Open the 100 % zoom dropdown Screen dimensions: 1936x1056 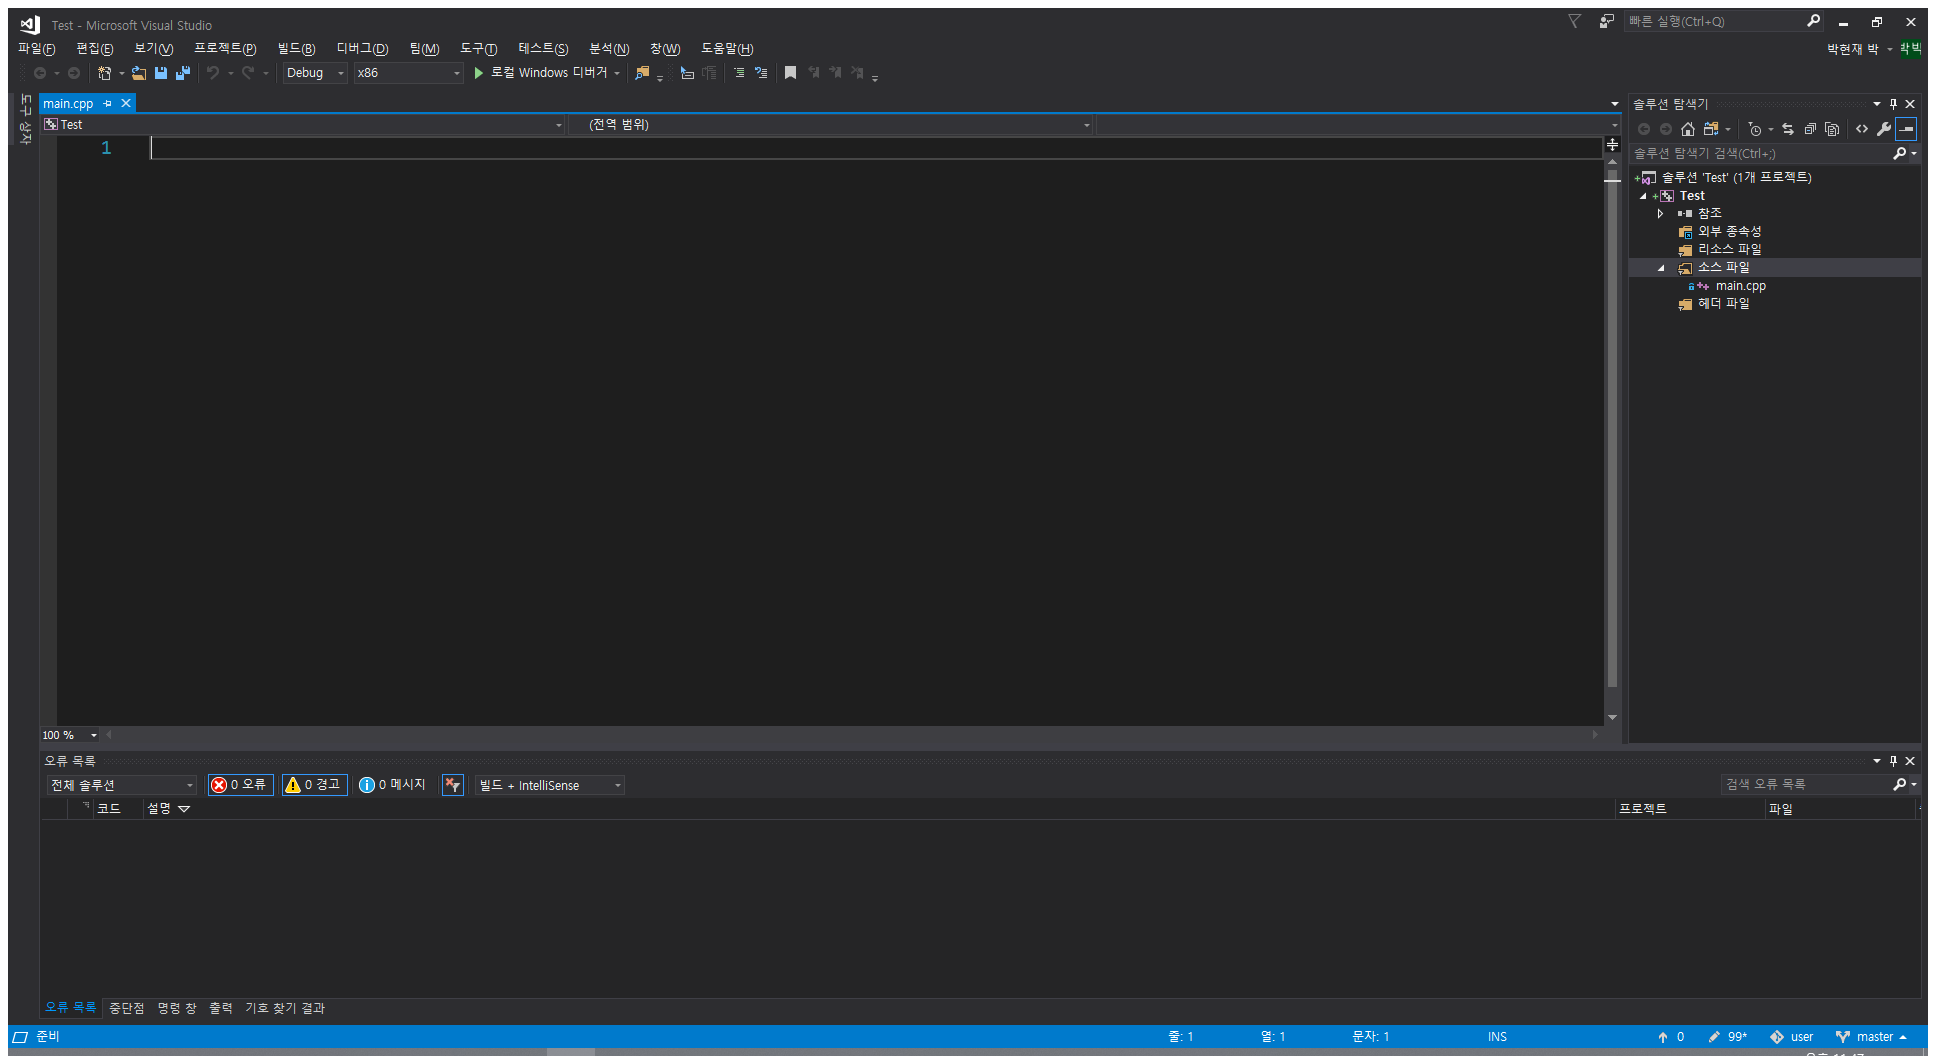[x=70, y=735]
